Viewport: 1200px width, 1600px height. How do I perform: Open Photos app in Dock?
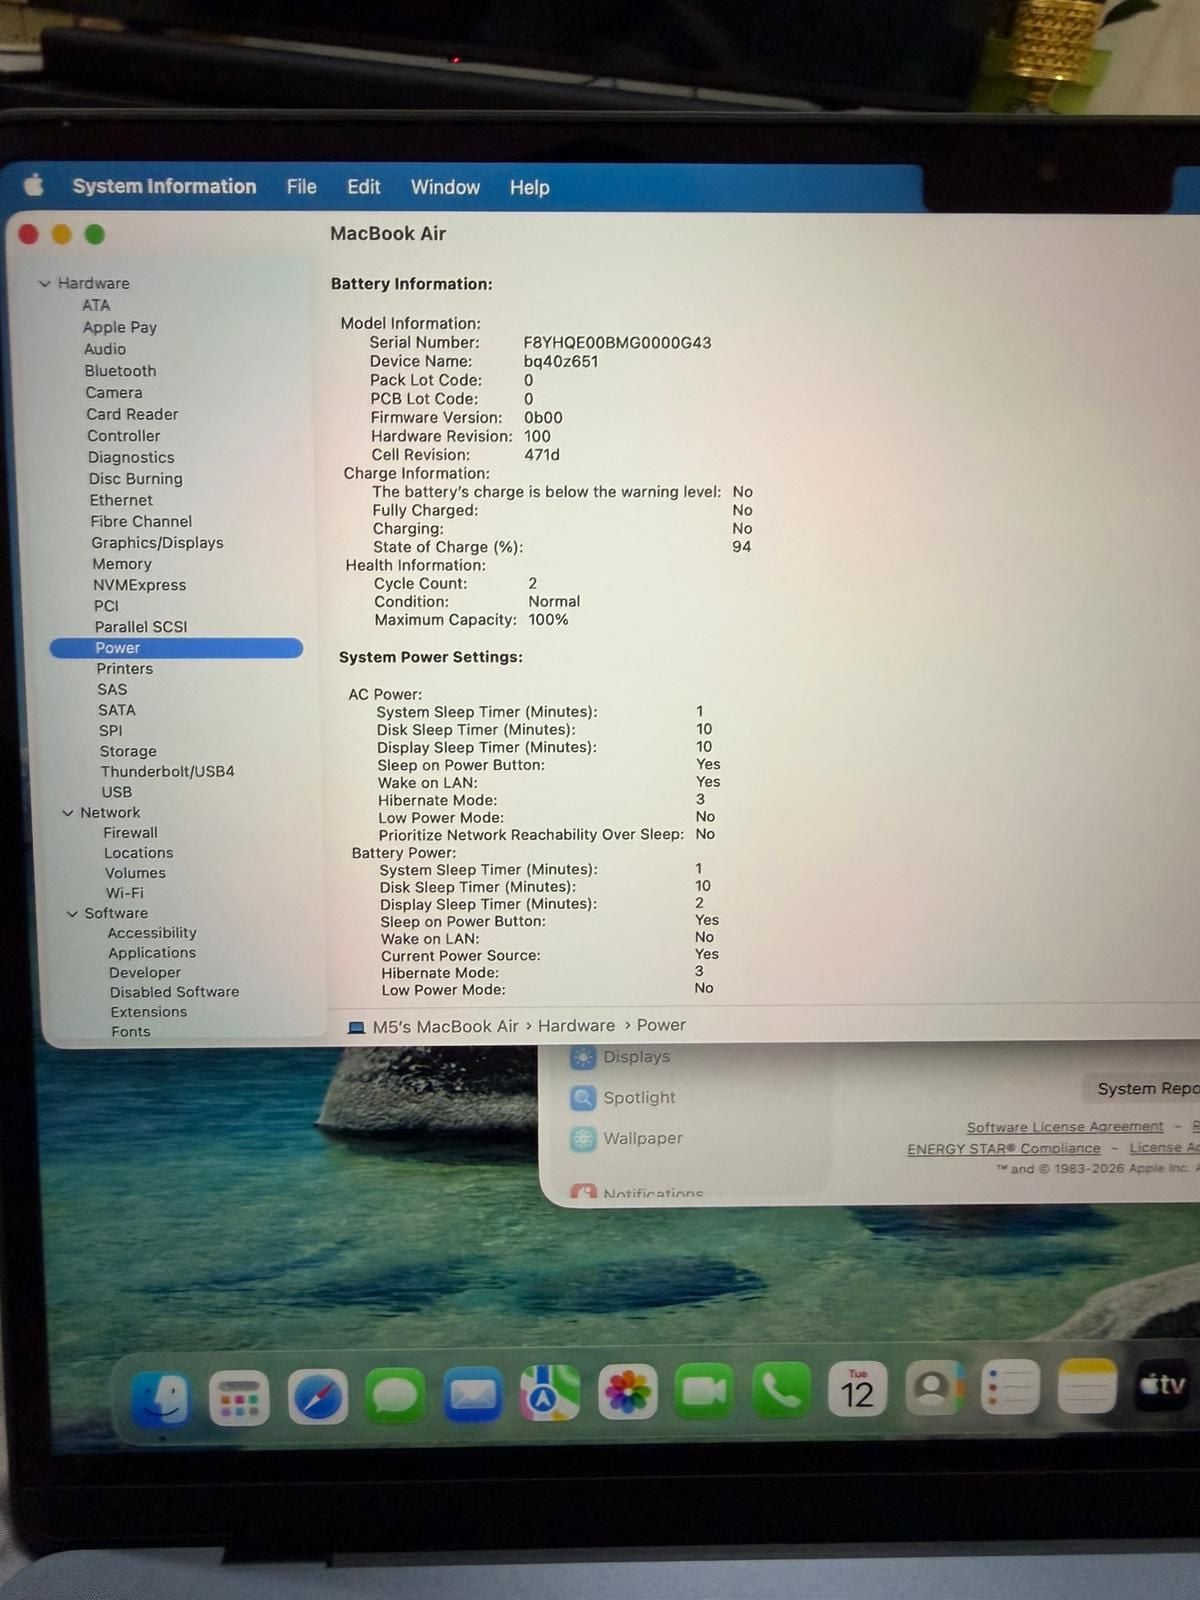click(x=627, y=1392)
